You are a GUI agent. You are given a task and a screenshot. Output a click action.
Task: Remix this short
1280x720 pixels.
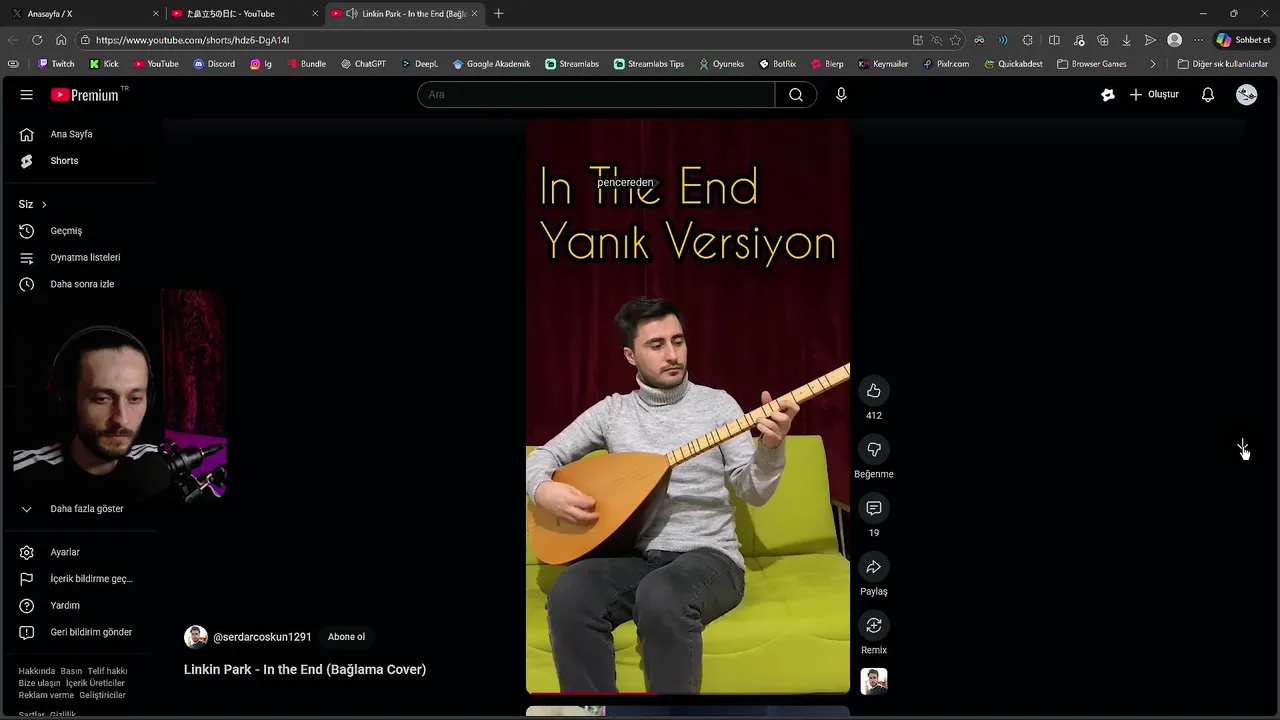(x=874, y=625)
